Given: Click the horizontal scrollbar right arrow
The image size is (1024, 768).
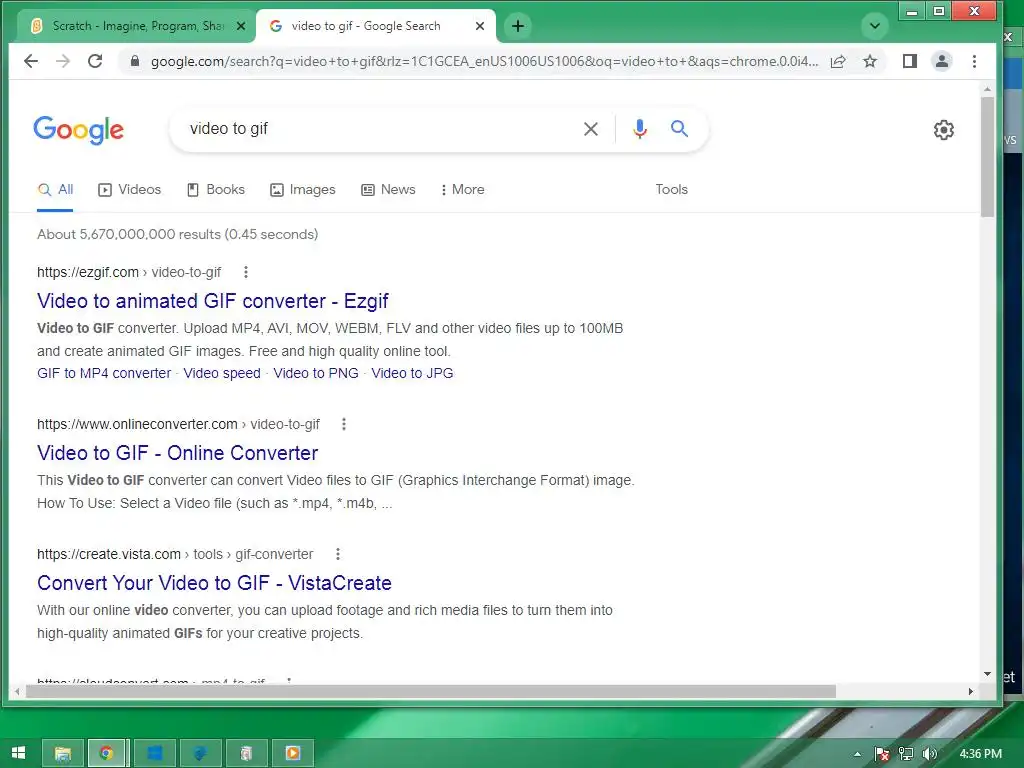Looking at the screenshot, I should pyautogui.click(x=970, y=691).
